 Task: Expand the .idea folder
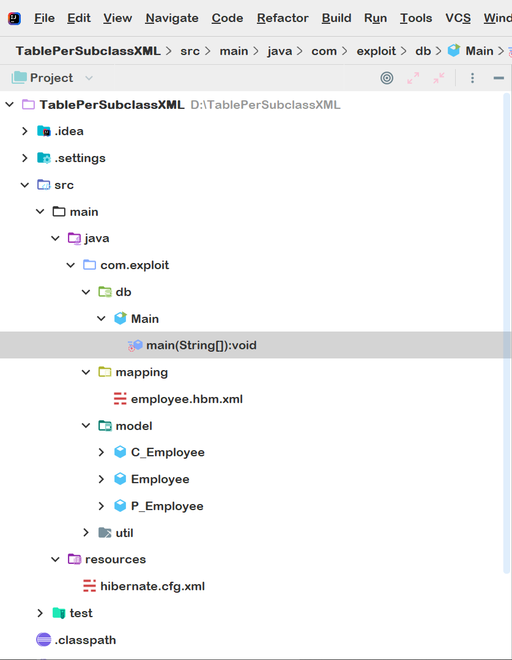[x=25, y=131]
